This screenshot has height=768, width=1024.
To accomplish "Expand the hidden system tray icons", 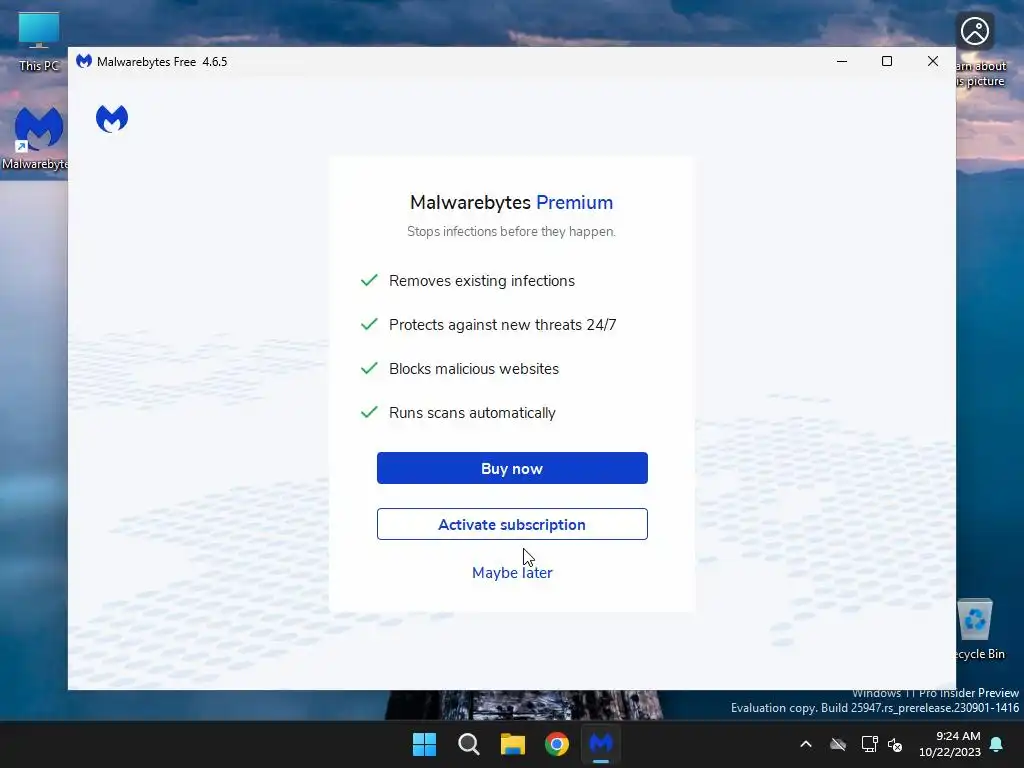I will pyautogui.click(x=806, y=744).
